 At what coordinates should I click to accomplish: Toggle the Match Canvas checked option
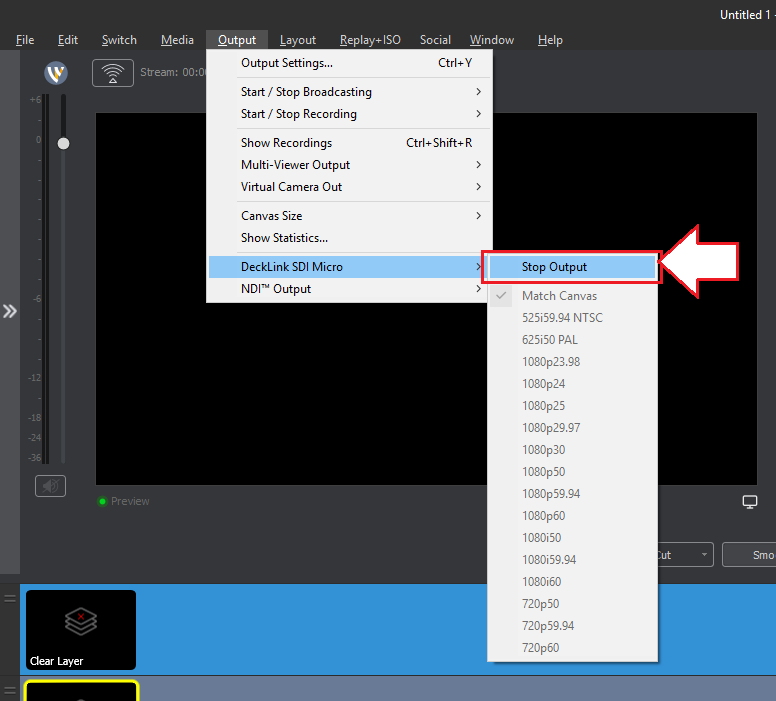click(x=572, y=296)
